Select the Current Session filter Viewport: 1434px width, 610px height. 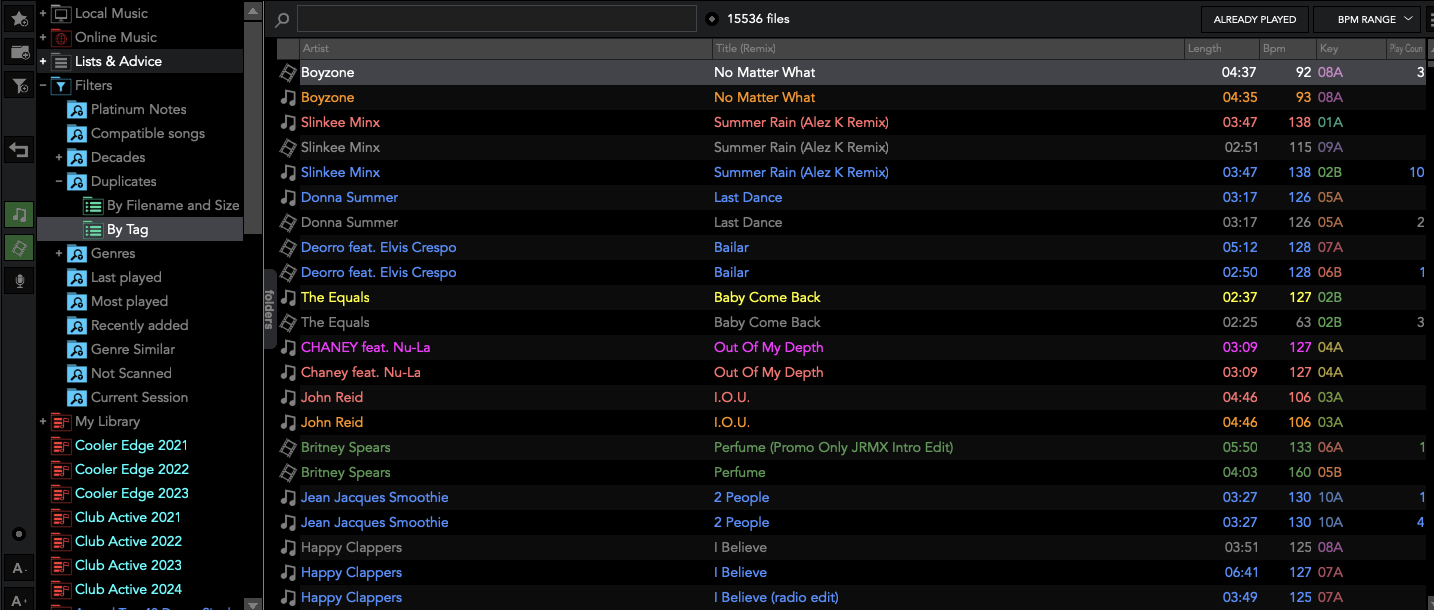pos(140,397)
